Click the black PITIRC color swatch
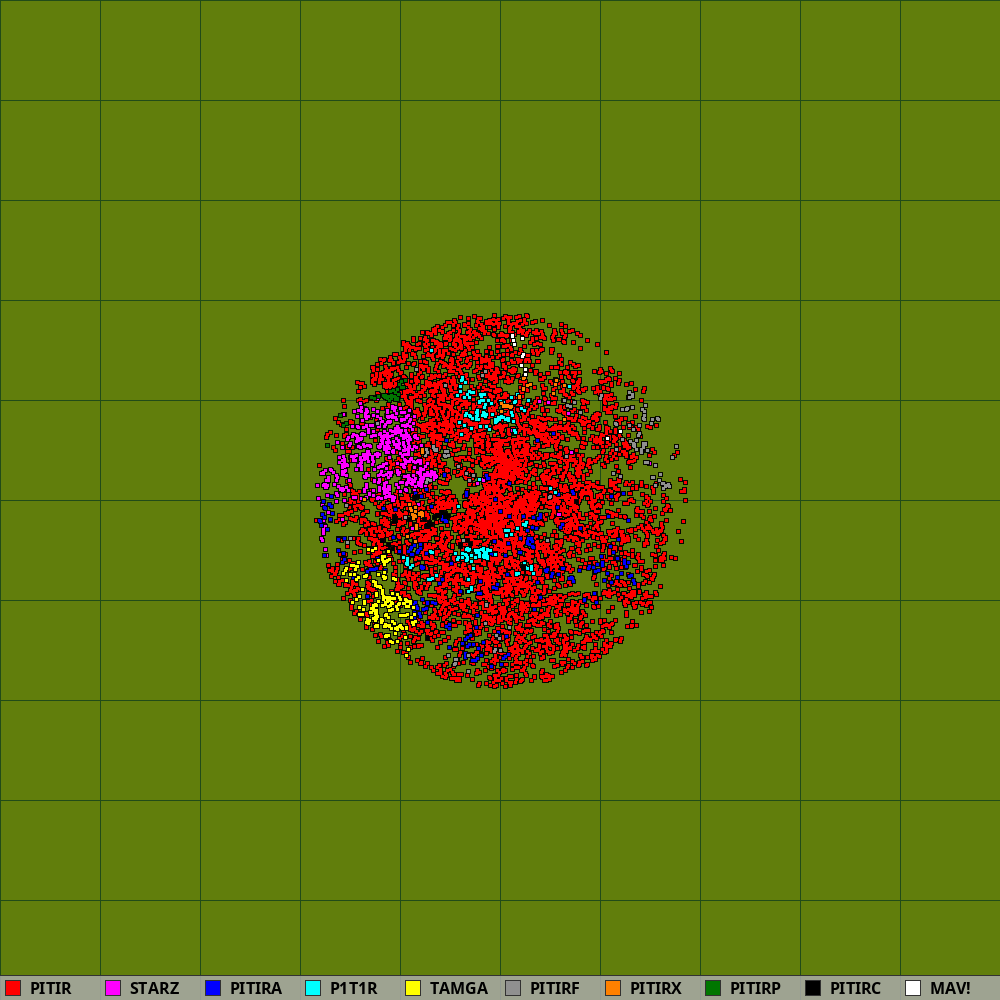This screenshot has height=1000, width=1000. pyautogui.click(x=813, y=988)
